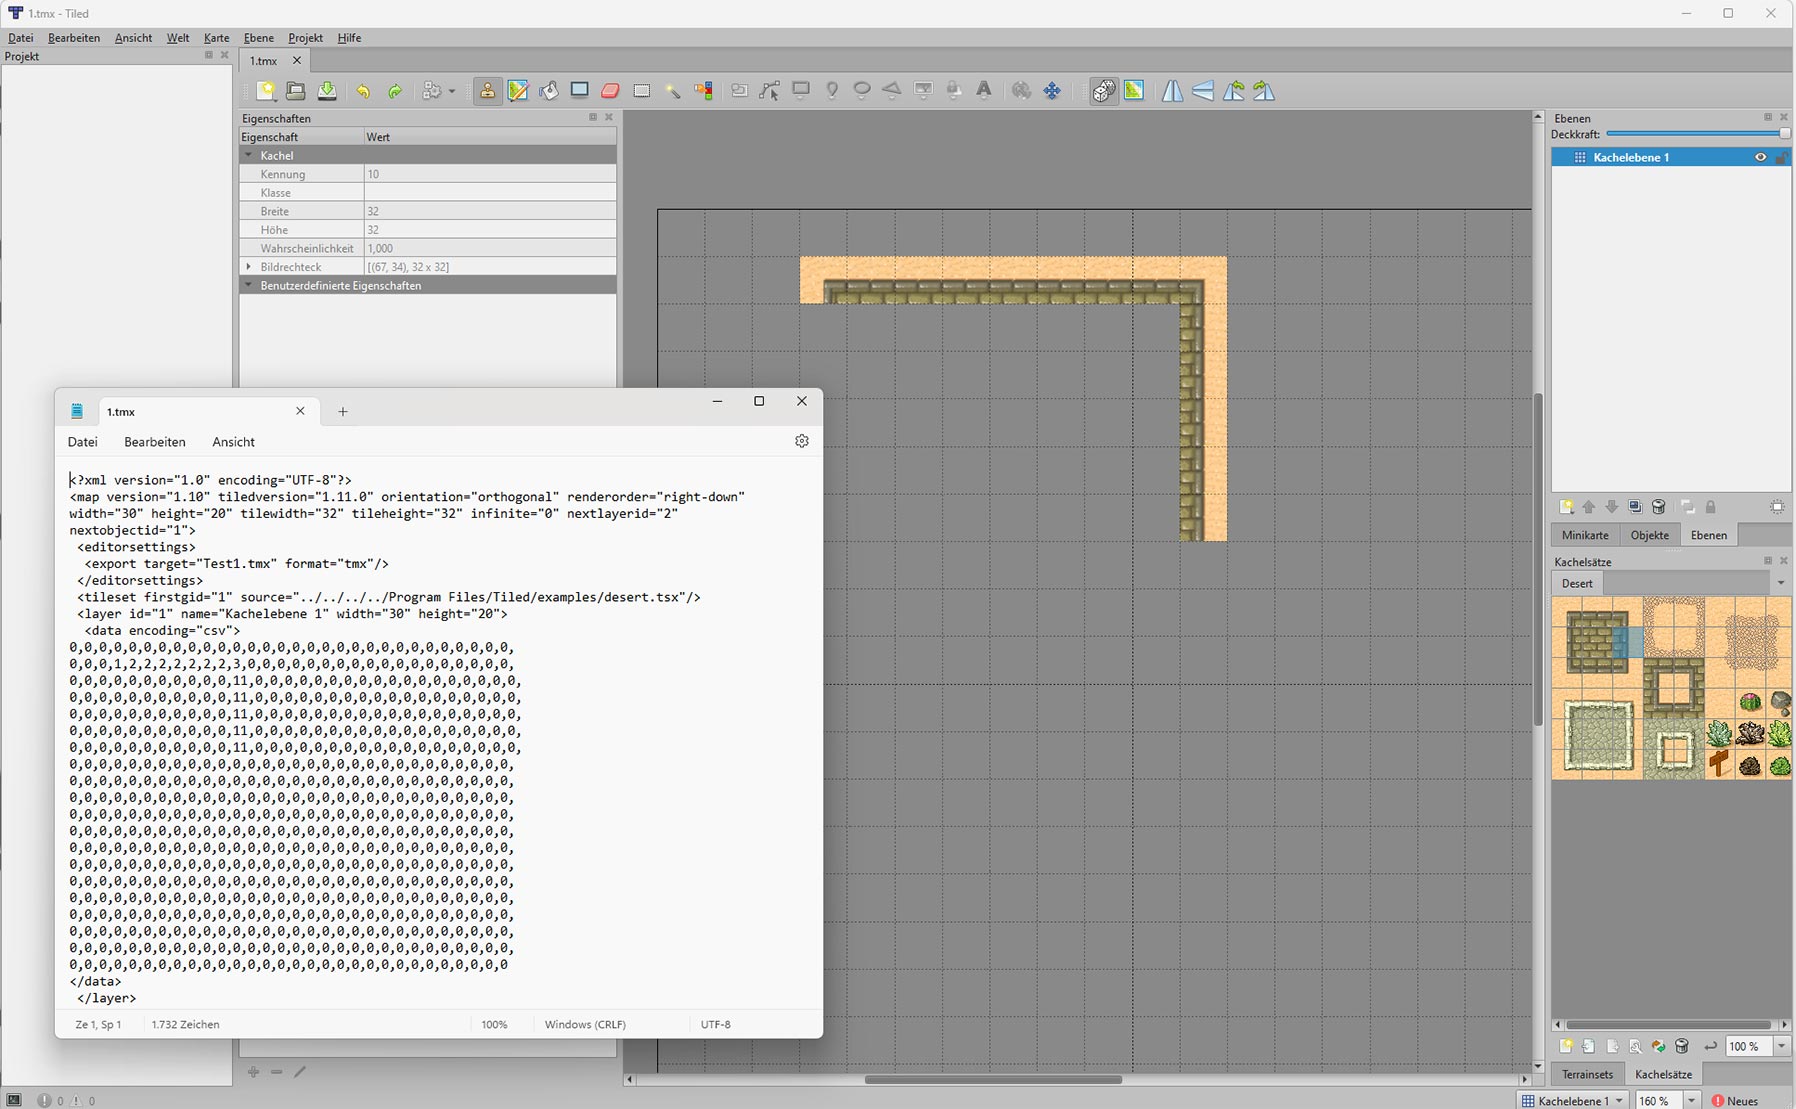1796x1109 pixels.
Task: Open the command gear dropdown arrow
Action: pyautogui.click(x=452, y=91)
